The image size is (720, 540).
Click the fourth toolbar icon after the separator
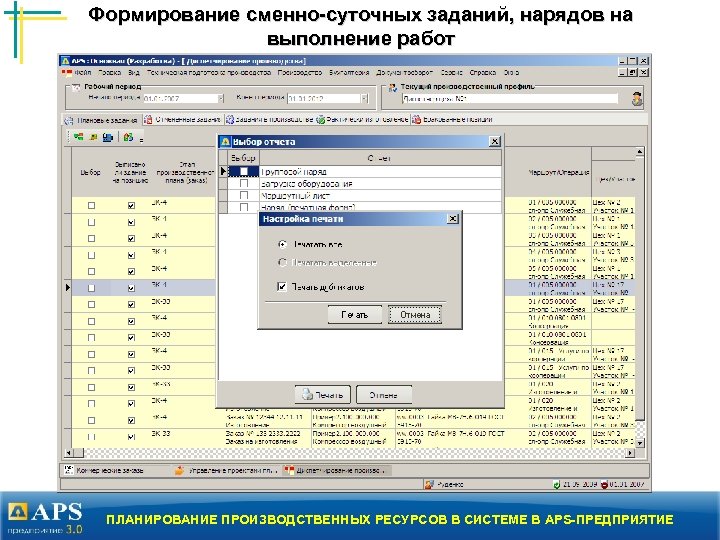(x=129, y=137)
